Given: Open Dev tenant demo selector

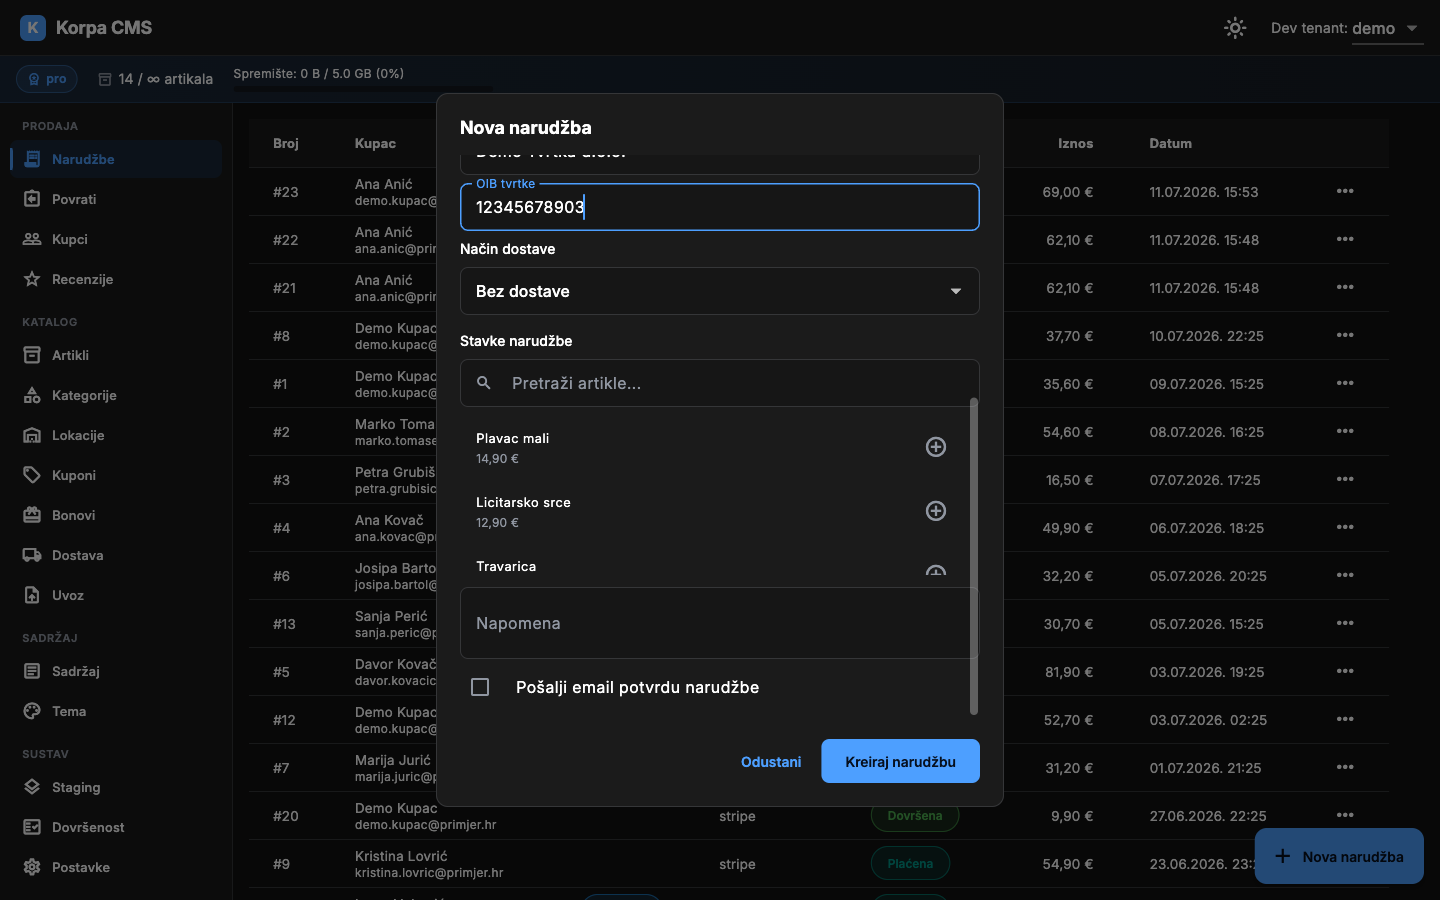Looking at the screenshot, I should 1347,28.
